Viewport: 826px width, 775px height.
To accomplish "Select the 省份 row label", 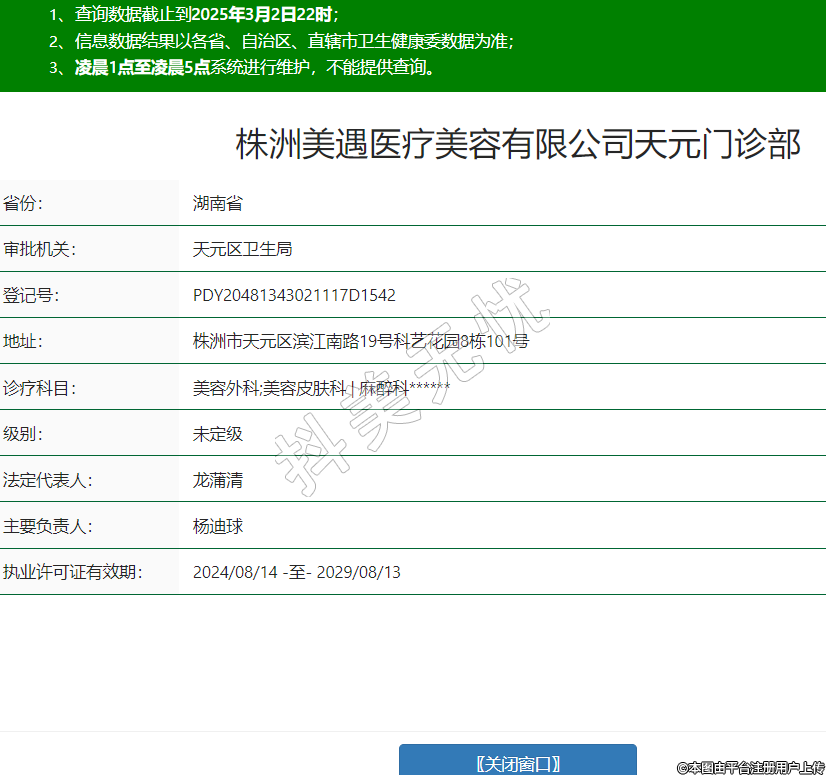I will click(x=24, y=204).
